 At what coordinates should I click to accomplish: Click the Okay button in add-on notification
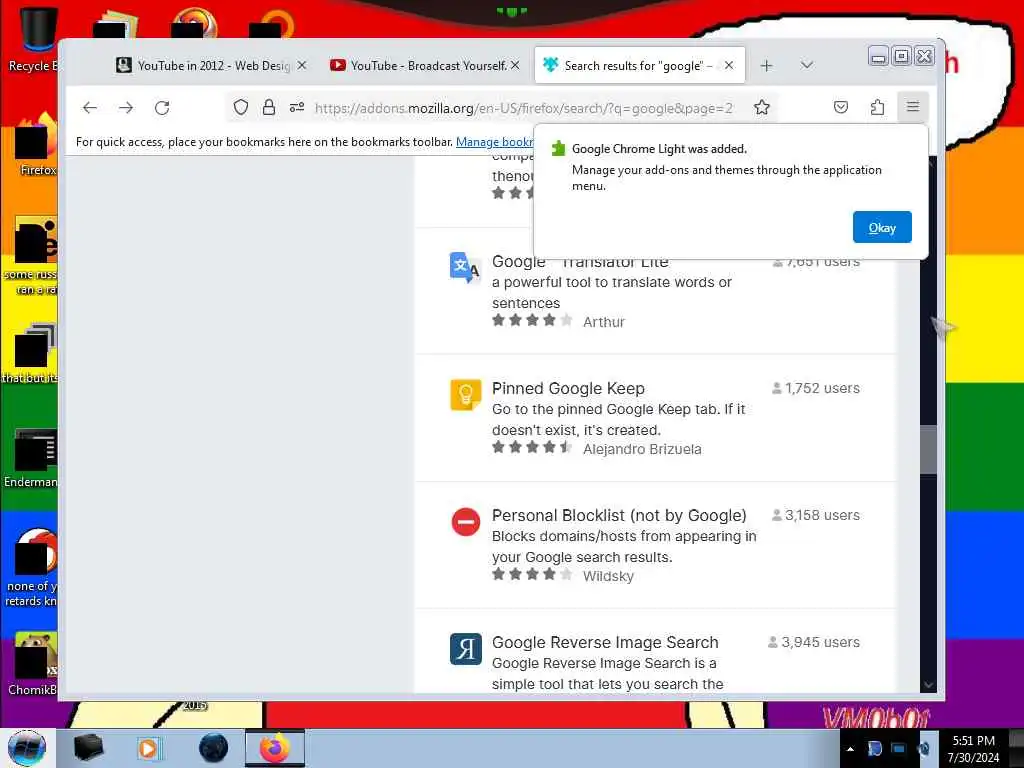882,227
